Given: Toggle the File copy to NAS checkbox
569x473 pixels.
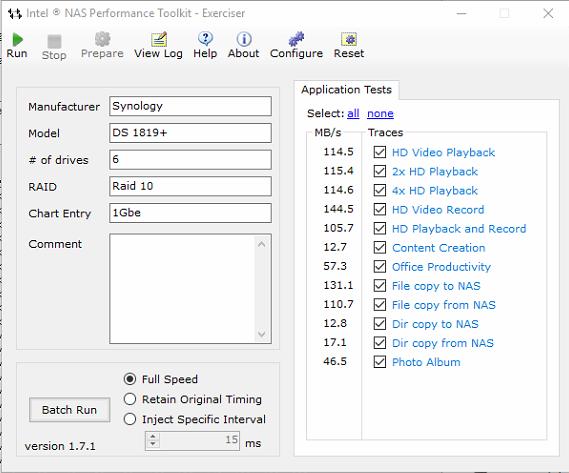Looking at the screenshot, I should coord(380,285).
